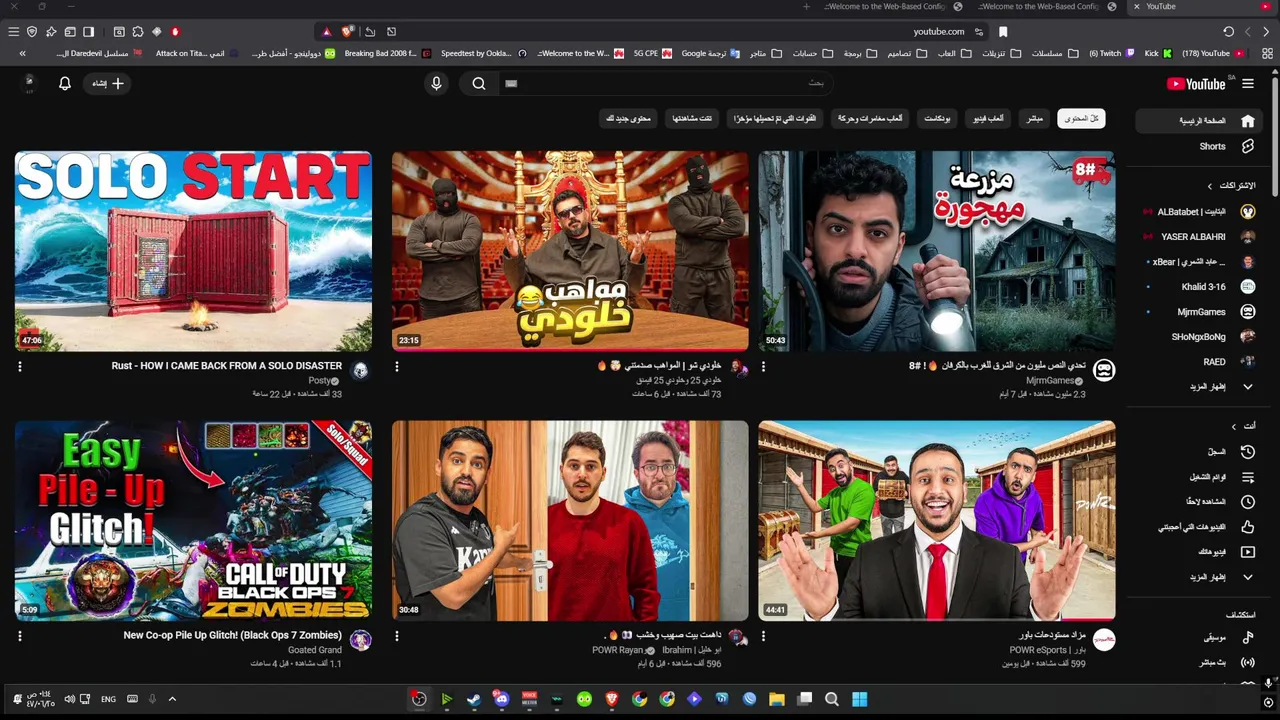1280x720 pixels.
Task: Open POWR eSports channel avatar
Action: (1104, 639)
